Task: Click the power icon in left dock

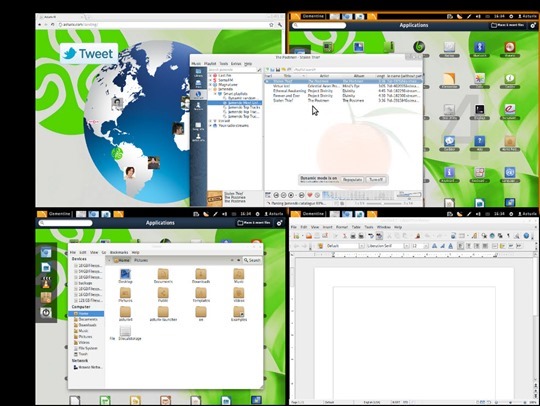Action: 46,312
